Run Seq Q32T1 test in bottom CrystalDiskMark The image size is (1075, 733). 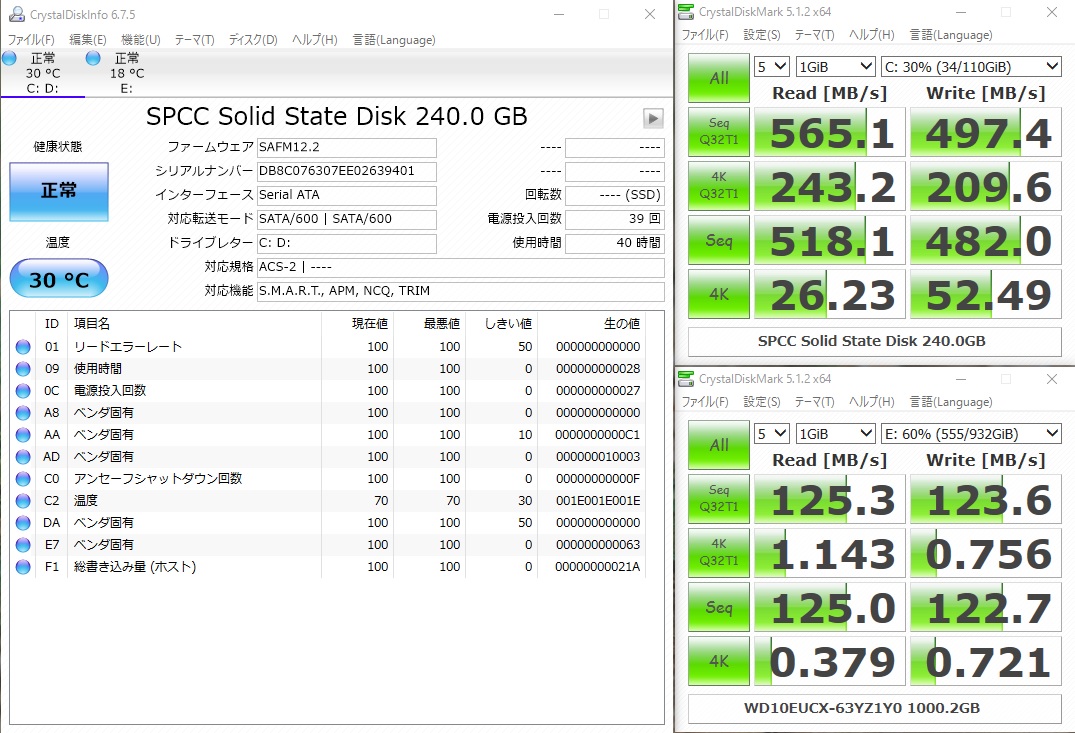click(718, 498)
